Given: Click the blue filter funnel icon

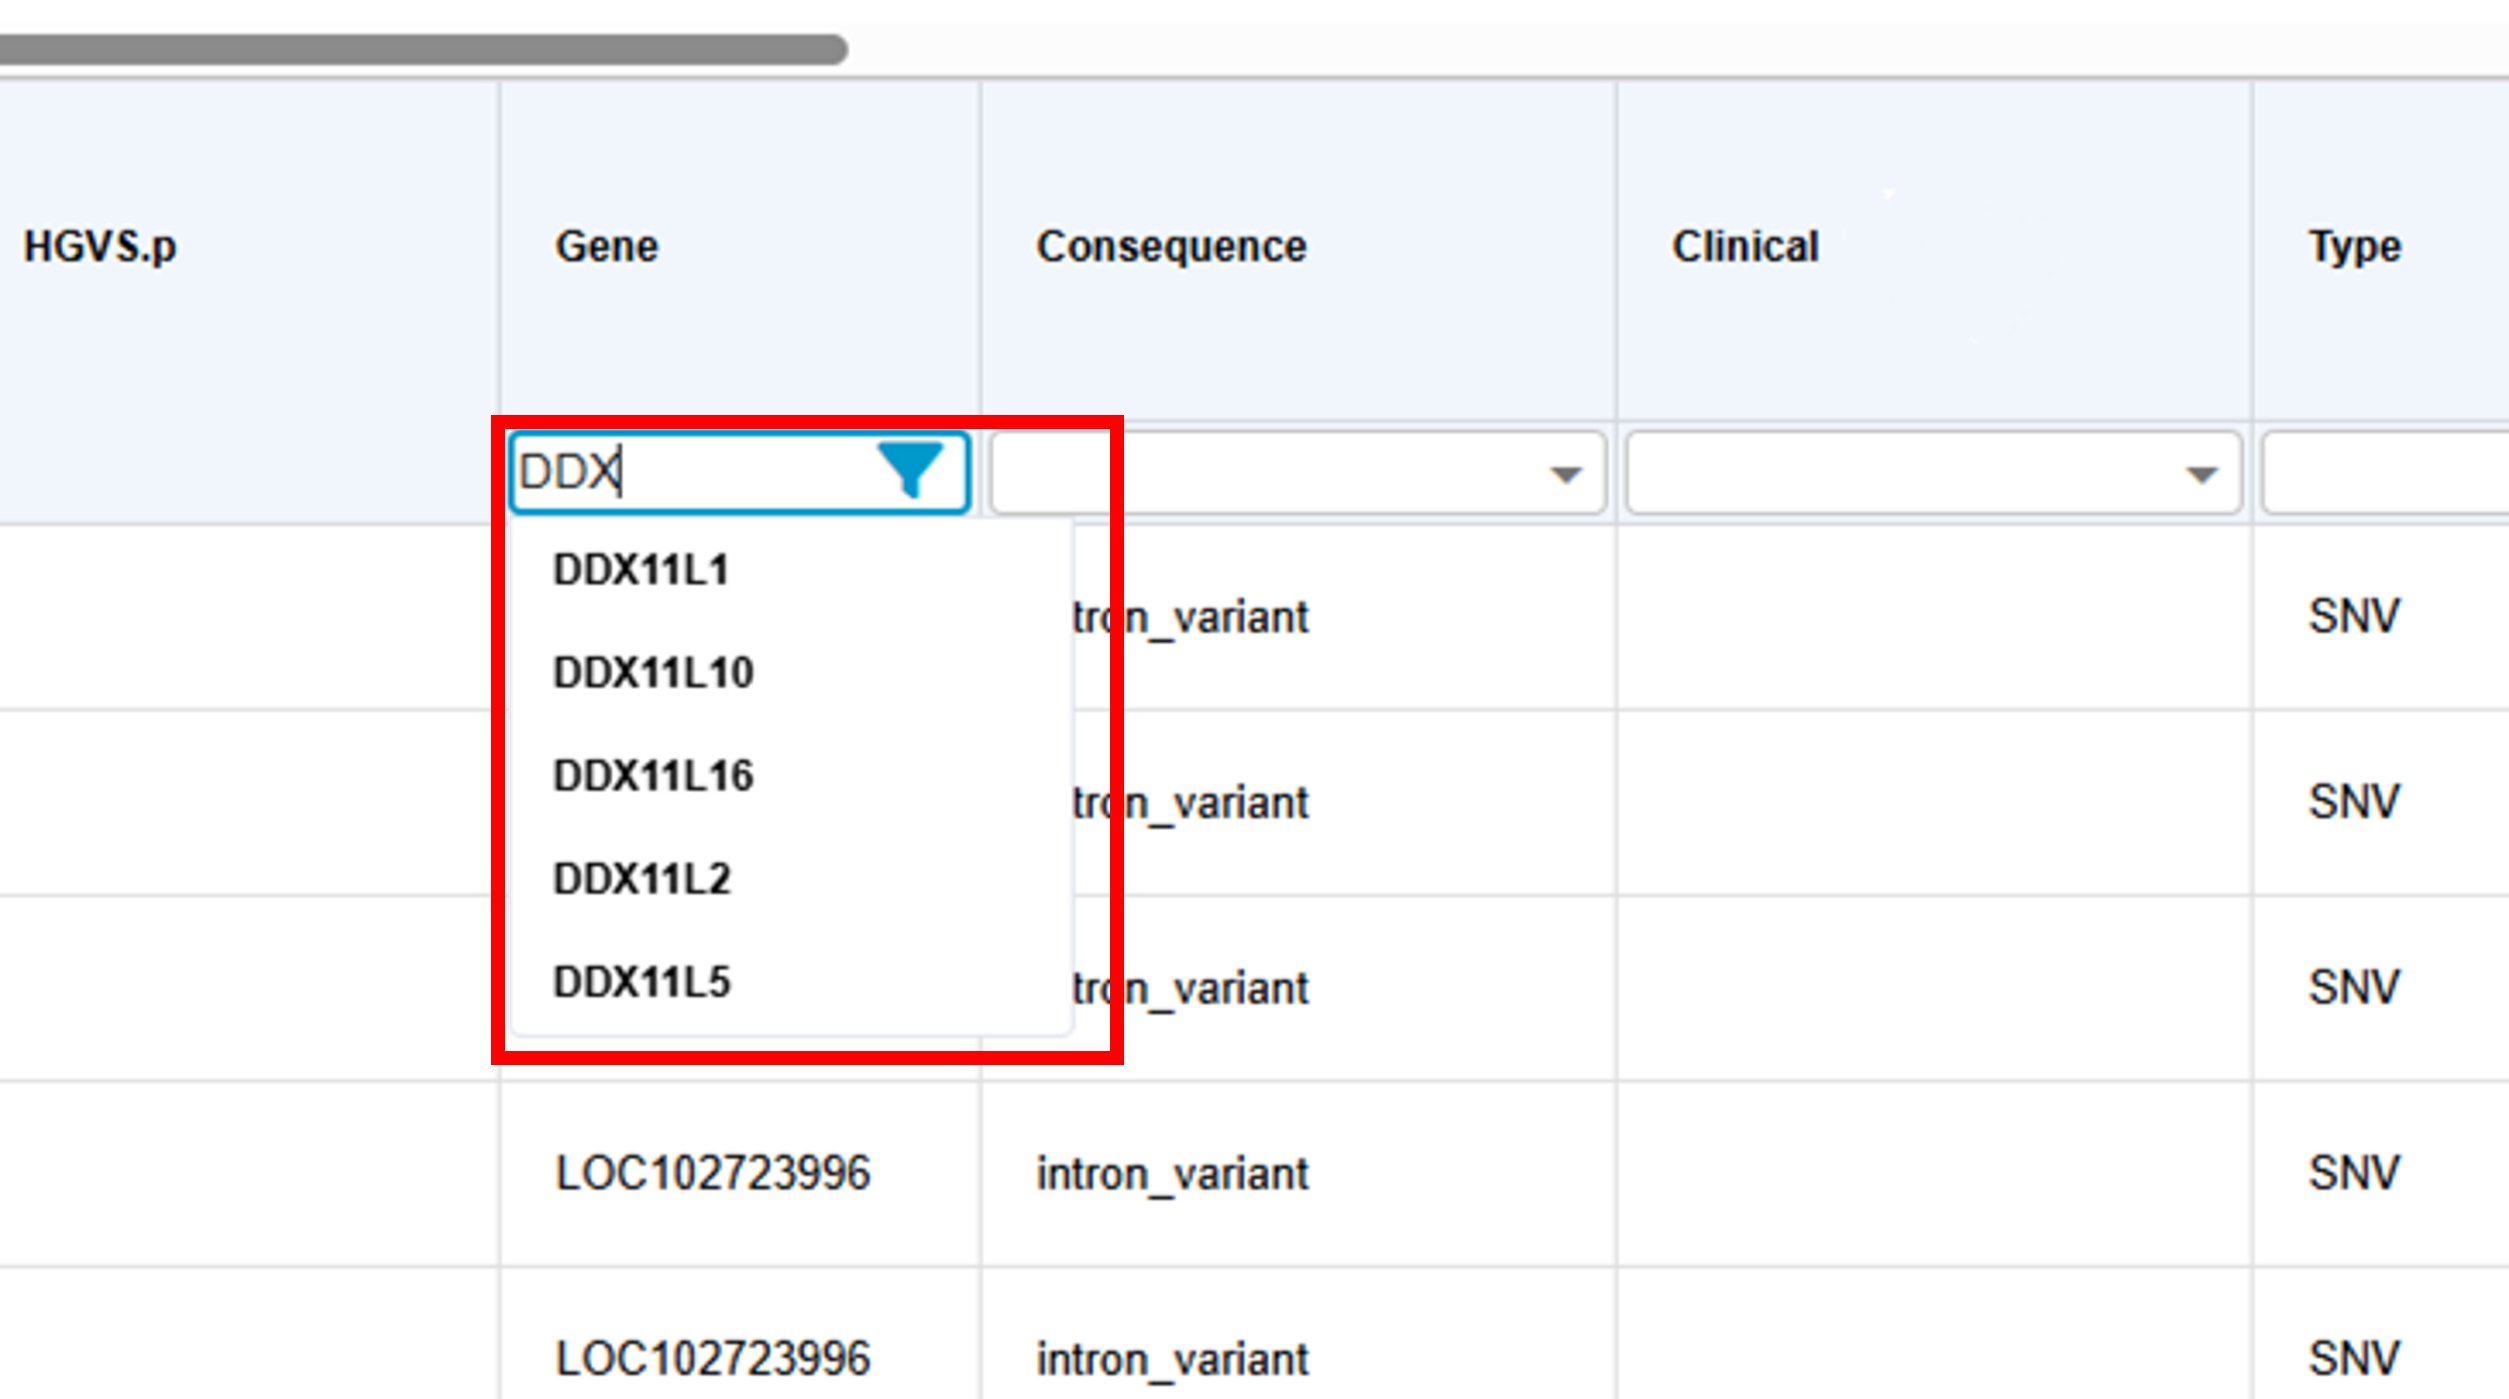Looking at the screenshot, I should (909, 470).
